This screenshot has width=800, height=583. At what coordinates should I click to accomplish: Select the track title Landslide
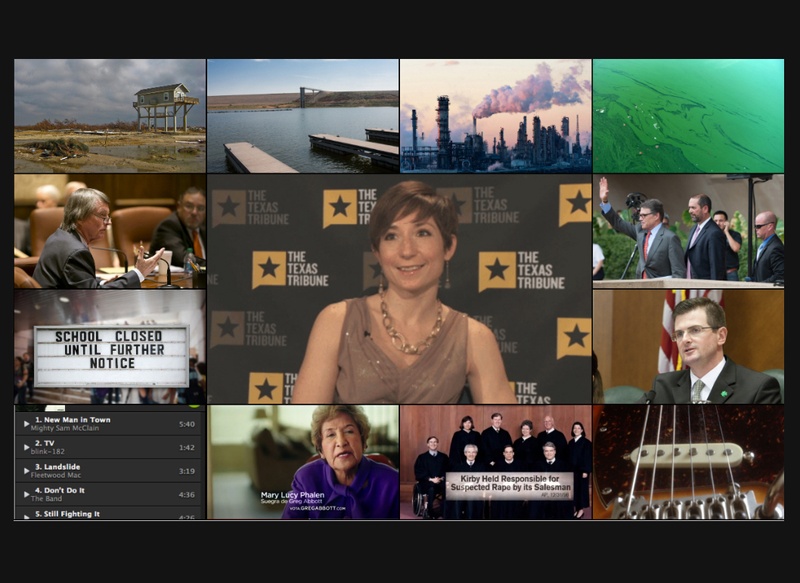pyautogui.click(x=62, y=467)
